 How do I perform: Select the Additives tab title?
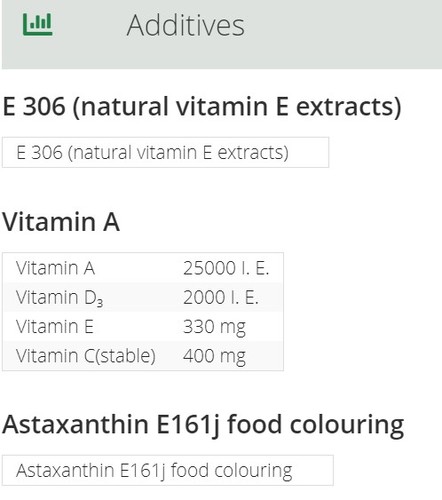pos(186,25)
